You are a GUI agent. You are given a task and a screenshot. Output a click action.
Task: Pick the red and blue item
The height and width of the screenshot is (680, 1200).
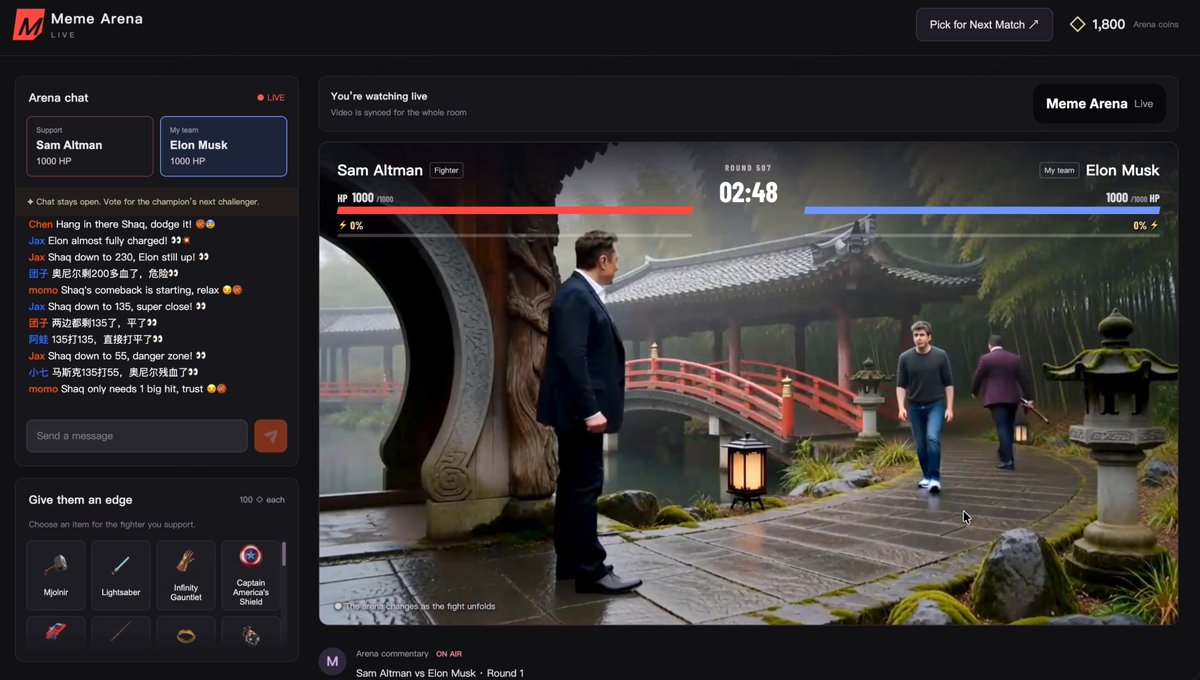56,634
